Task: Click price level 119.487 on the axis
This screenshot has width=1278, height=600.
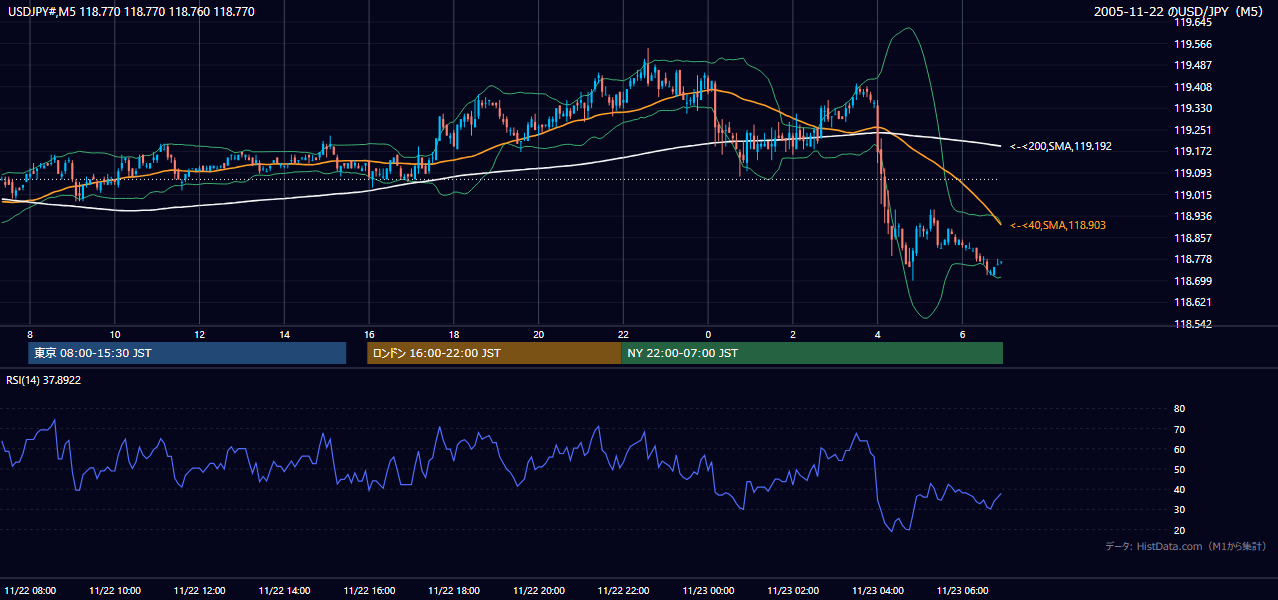Action: coord(1194,65)
